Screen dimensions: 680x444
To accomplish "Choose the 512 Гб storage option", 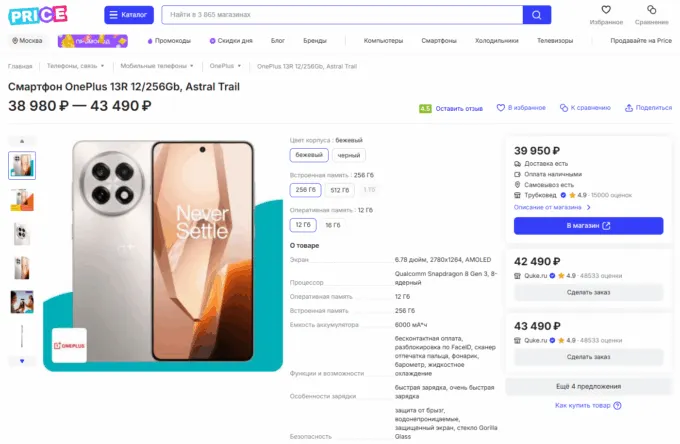I will pyautogui.click(x=339, y=189).
